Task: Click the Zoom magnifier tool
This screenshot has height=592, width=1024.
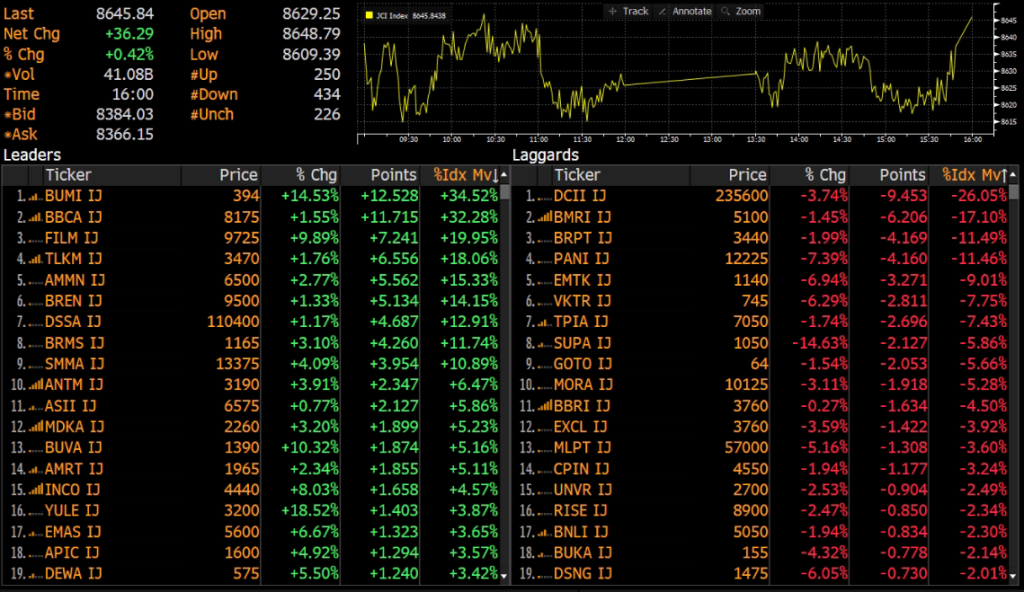Action: (x=742, y=11)
